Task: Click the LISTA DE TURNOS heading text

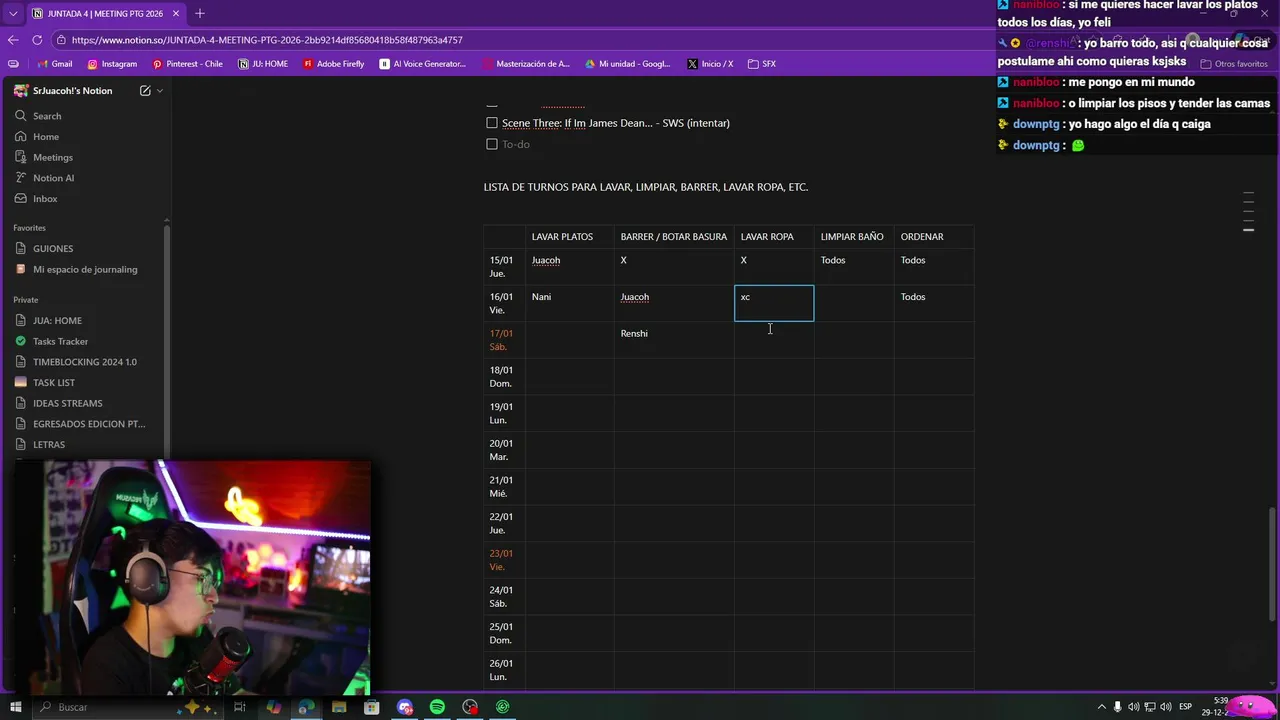Action: click(646, 187)
